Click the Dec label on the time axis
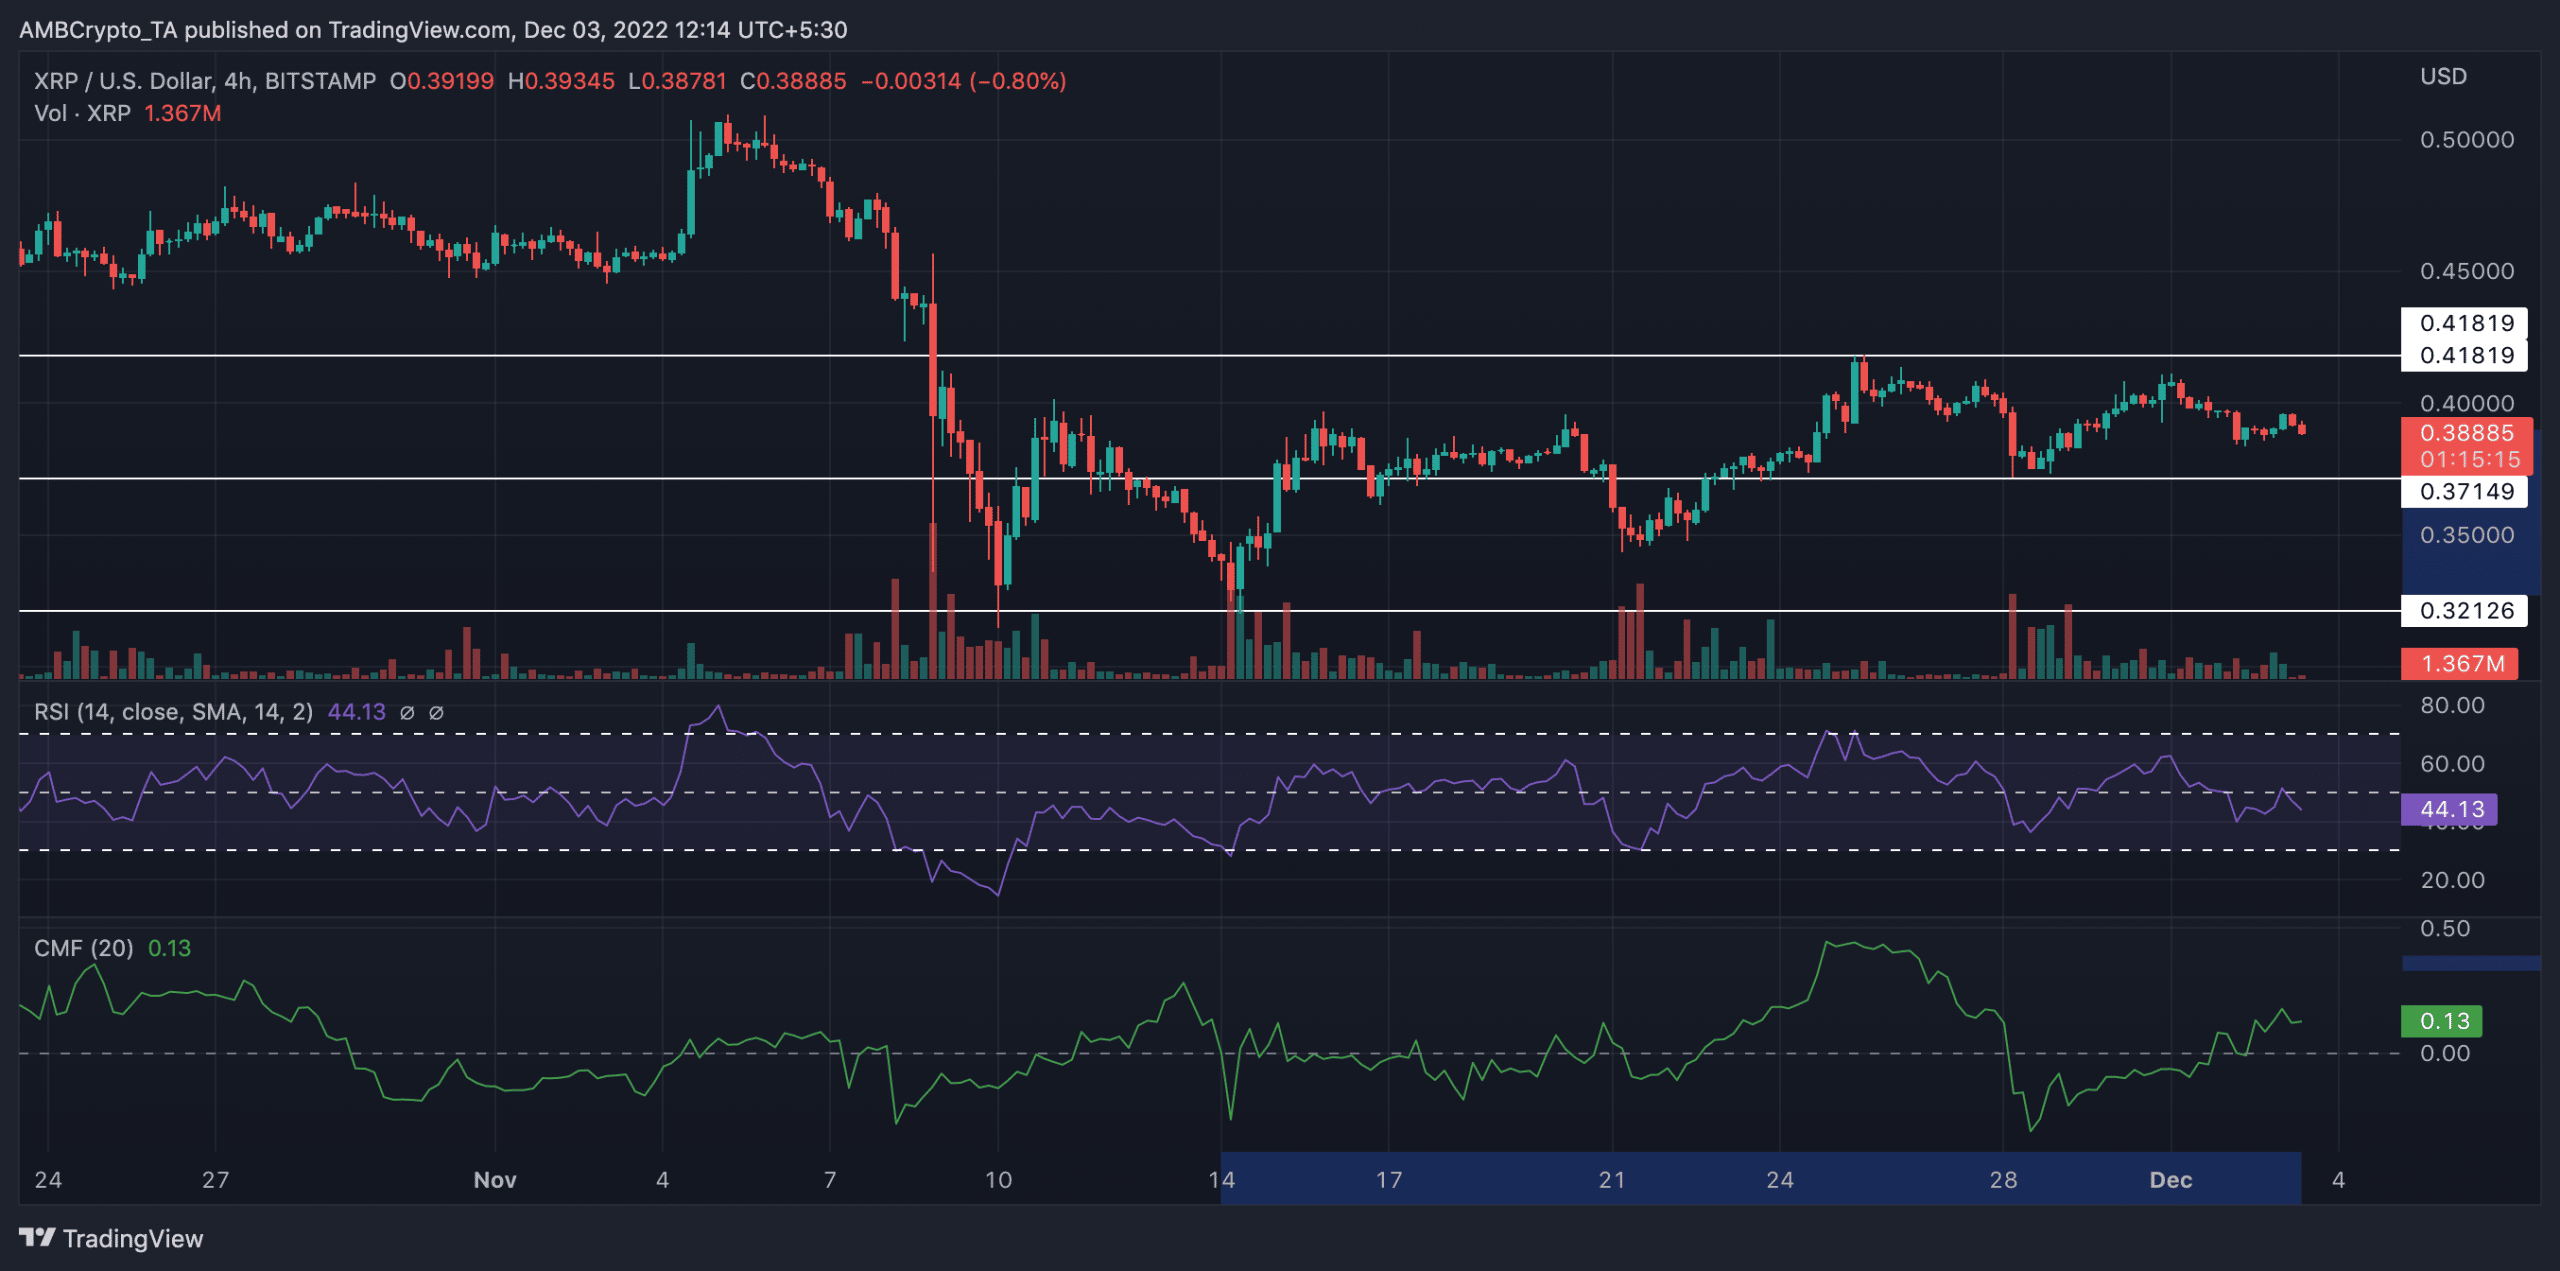 pyautogui.click(x=2172, y=1180)
